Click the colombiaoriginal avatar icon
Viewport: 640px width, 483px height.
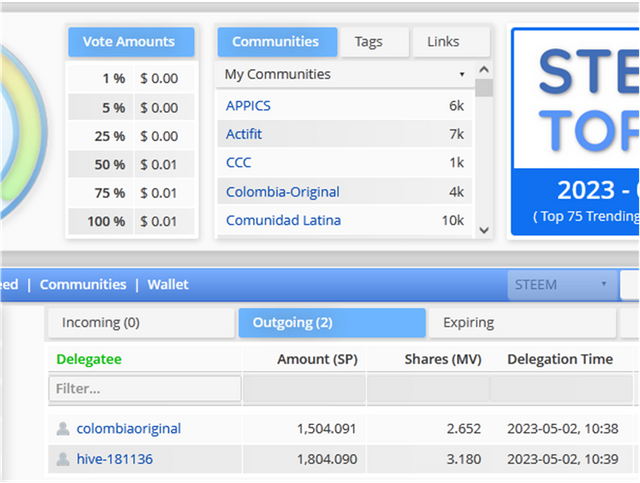(63, 429)
